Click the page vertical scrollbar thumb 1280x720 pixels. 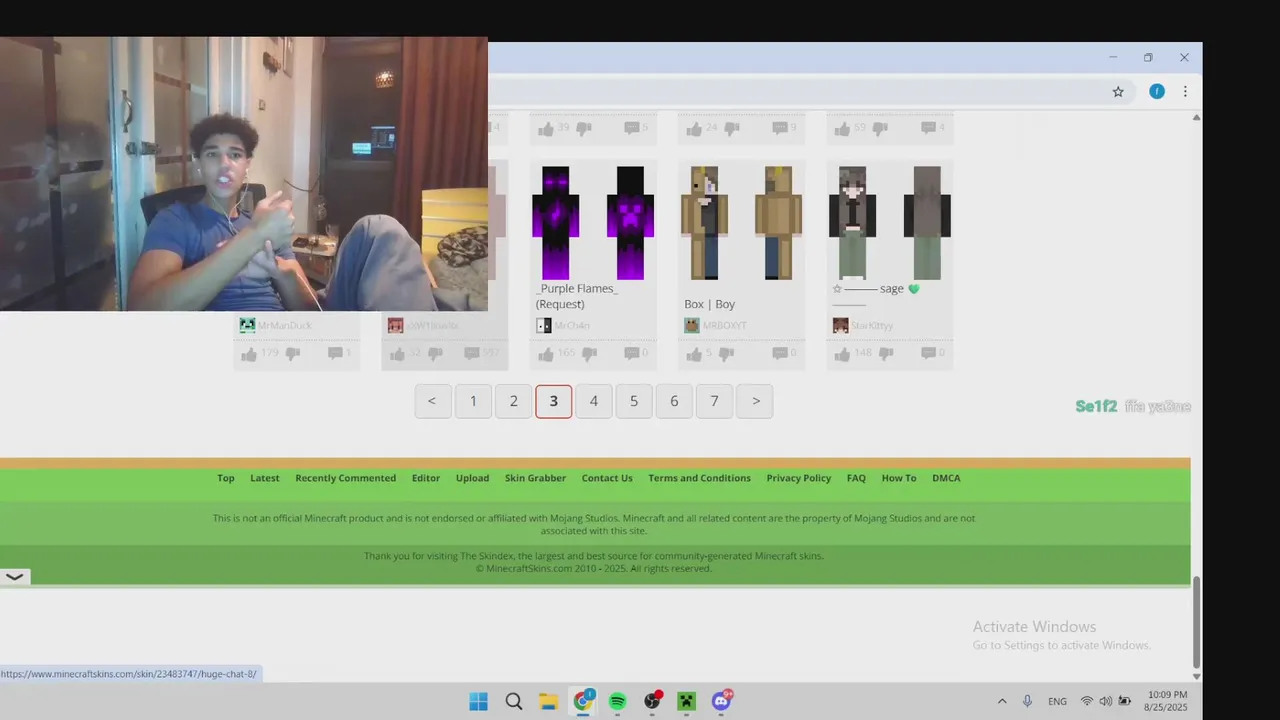click(1196, 621)
